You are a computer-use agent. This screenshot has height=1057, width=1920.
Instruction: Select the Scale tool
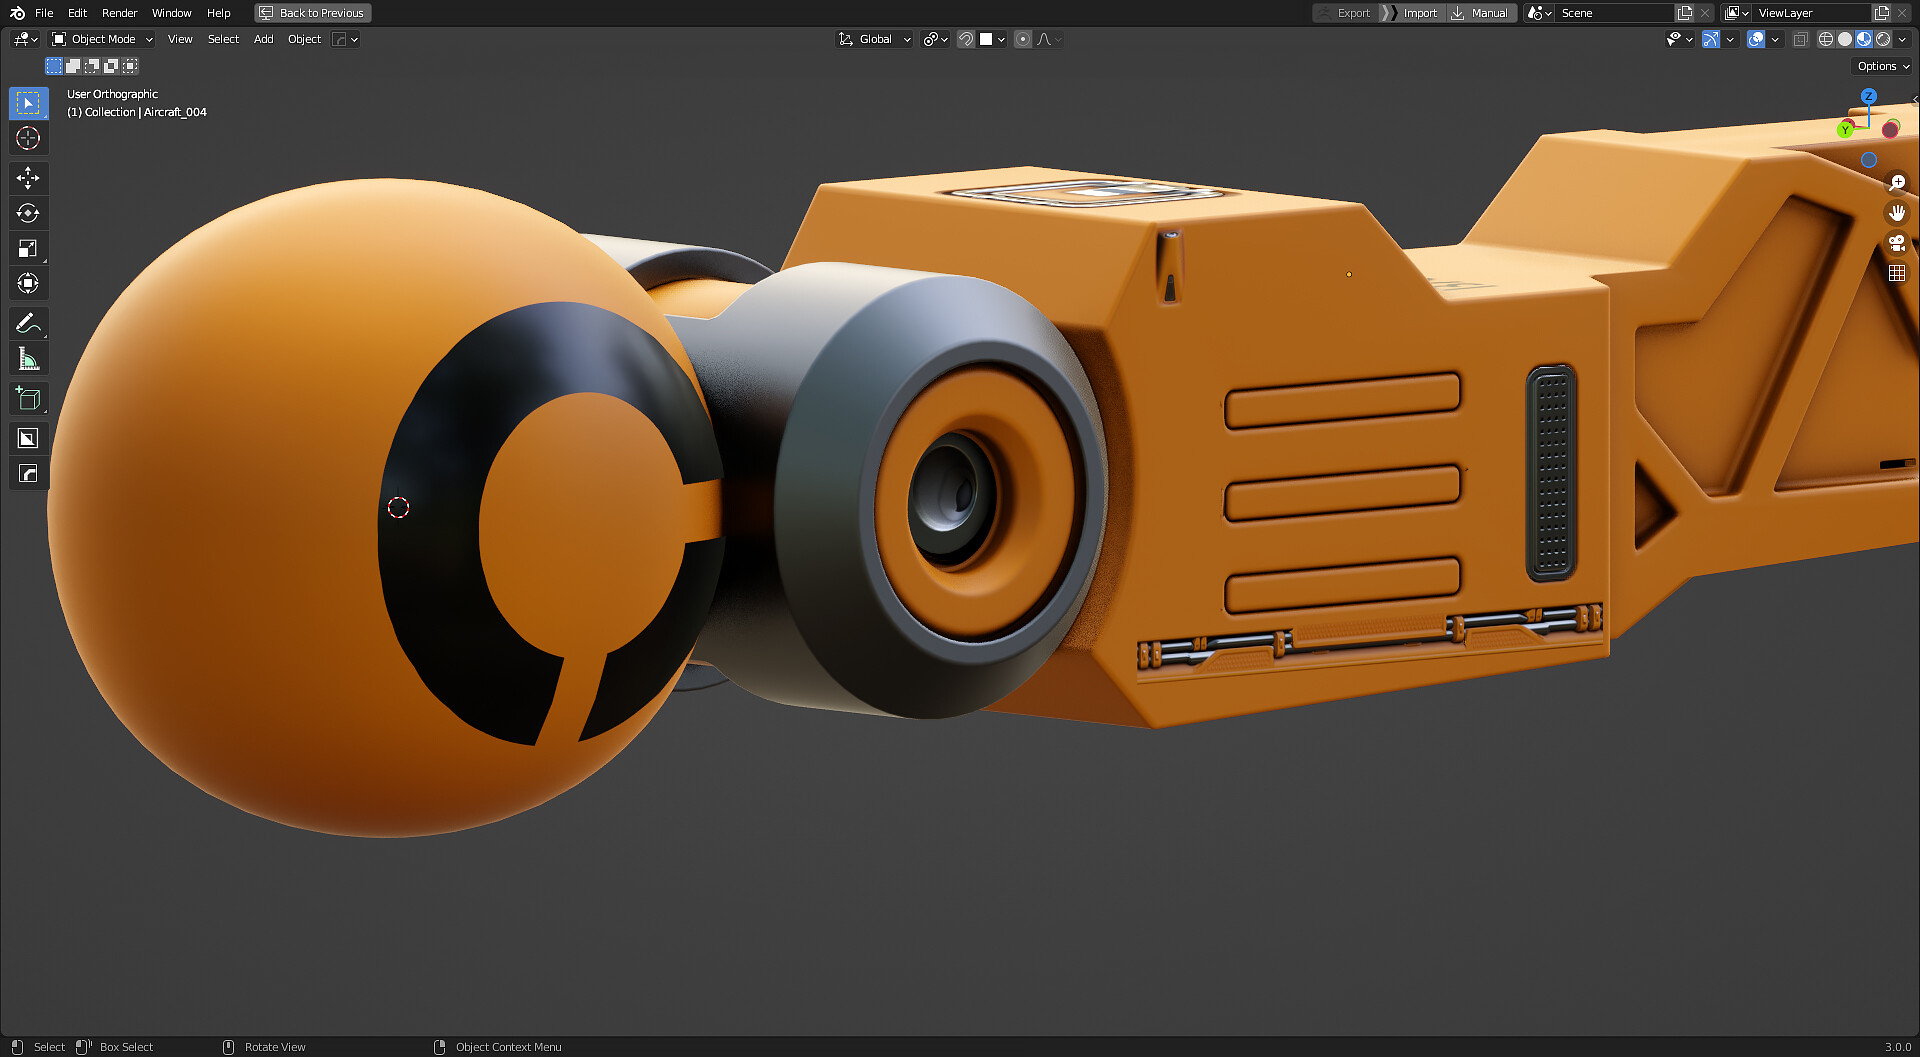tap(28, 248)
